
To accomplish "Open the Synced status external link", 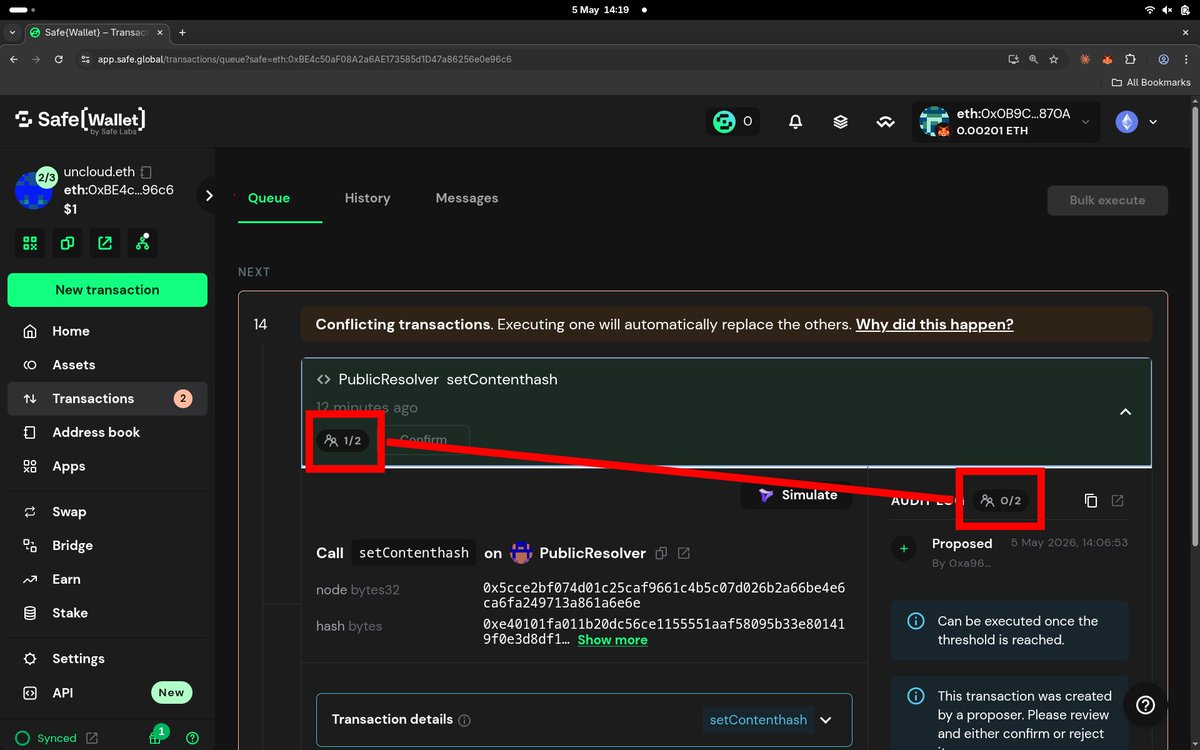I will [92, 738].
